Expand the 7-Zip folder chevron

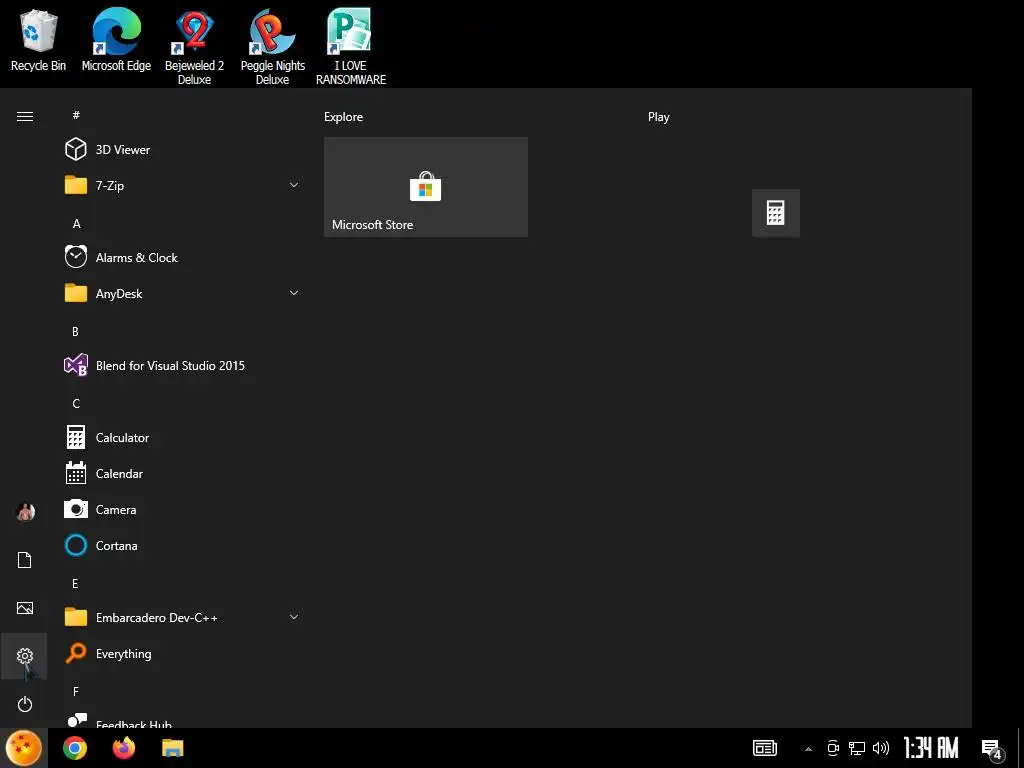pyautogui.click(x=294, y=185)
